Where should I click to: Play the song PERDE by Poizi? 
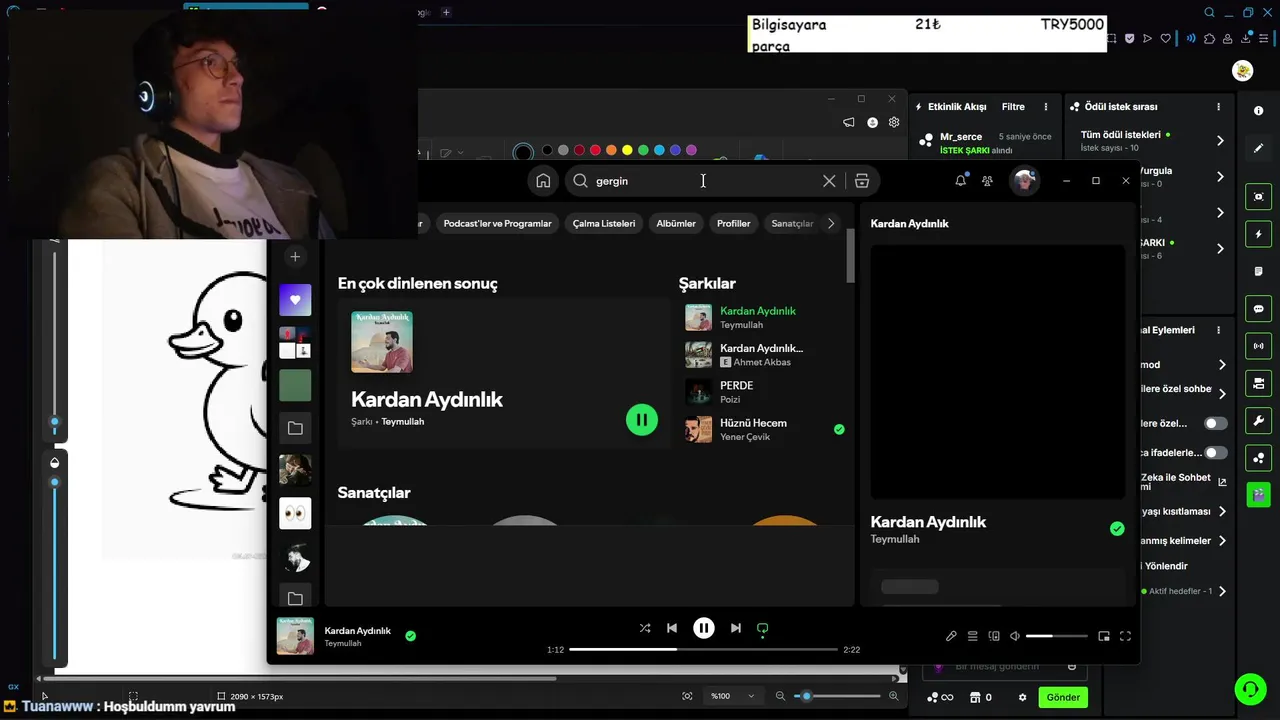click(763, 392)
